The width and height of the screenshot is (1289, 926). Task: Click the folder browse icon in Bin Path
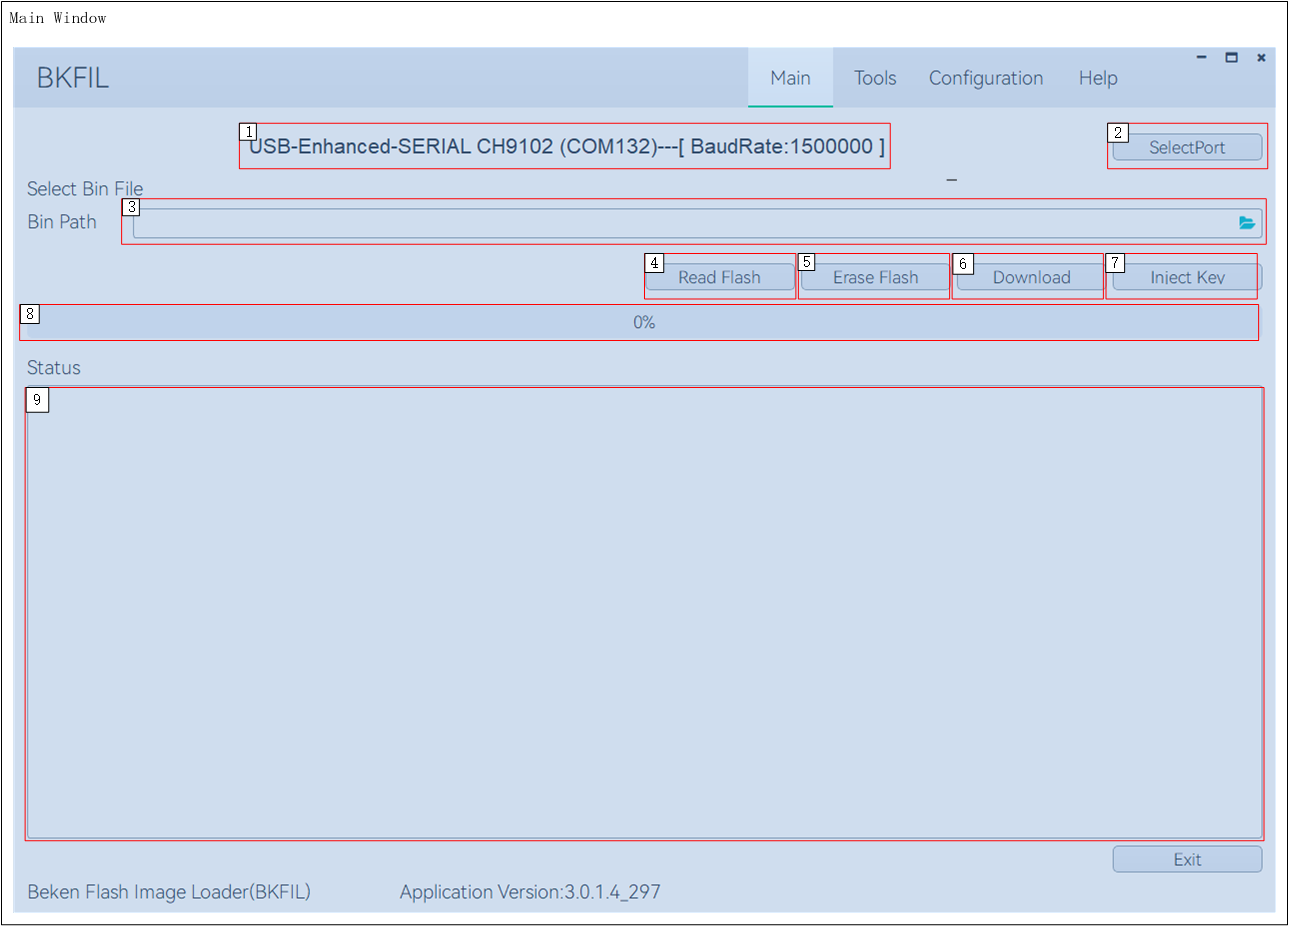pos(1246,223)
